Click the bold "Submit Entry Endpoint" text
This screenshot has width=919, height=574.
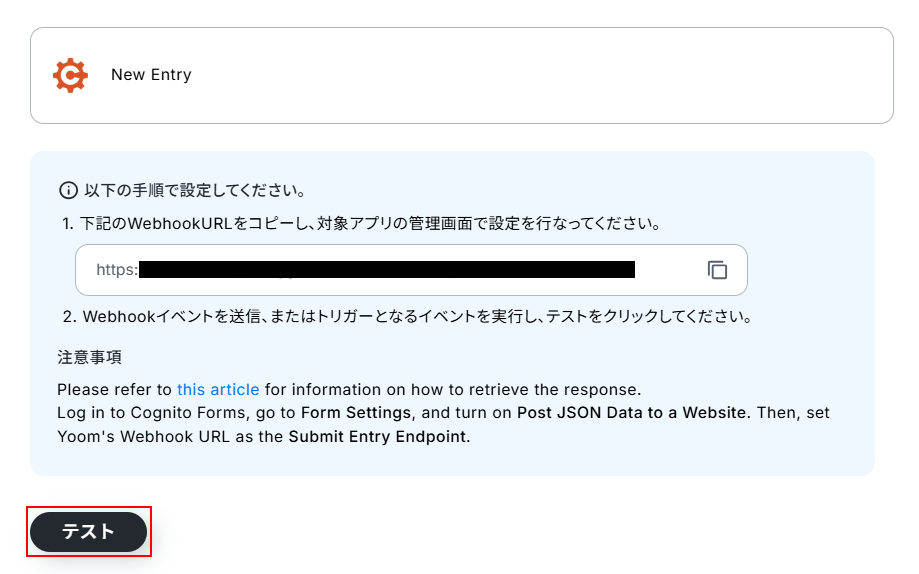coord(377,436)
